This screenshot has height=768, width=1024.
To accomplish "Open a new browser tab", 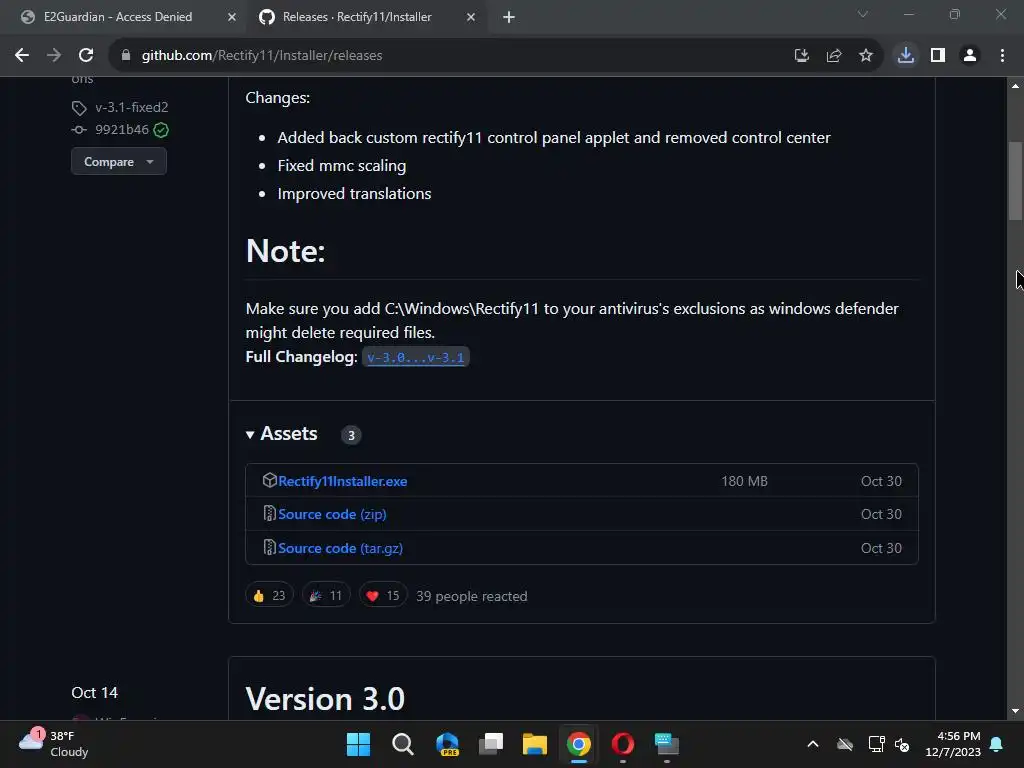I will tap(509, 18).
